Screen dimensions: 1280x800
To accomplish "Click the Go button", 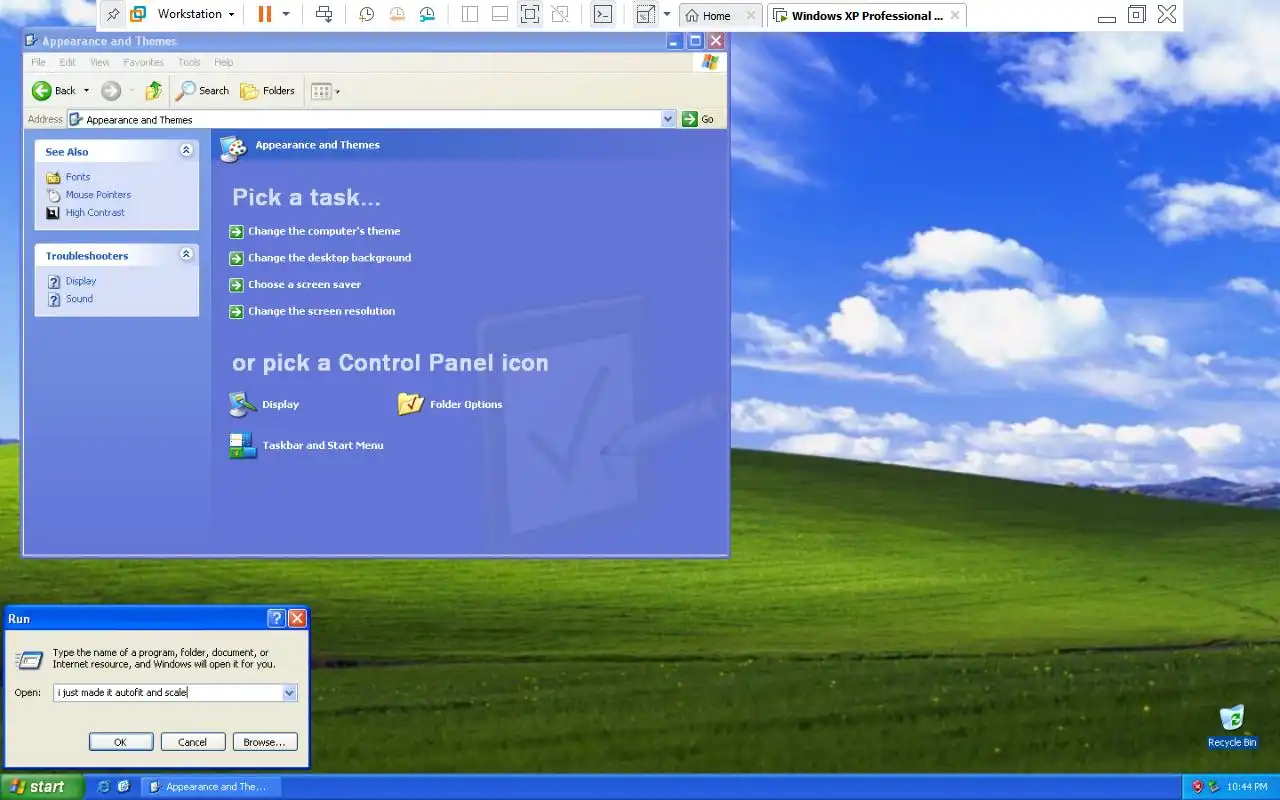I will coord(698,119).
